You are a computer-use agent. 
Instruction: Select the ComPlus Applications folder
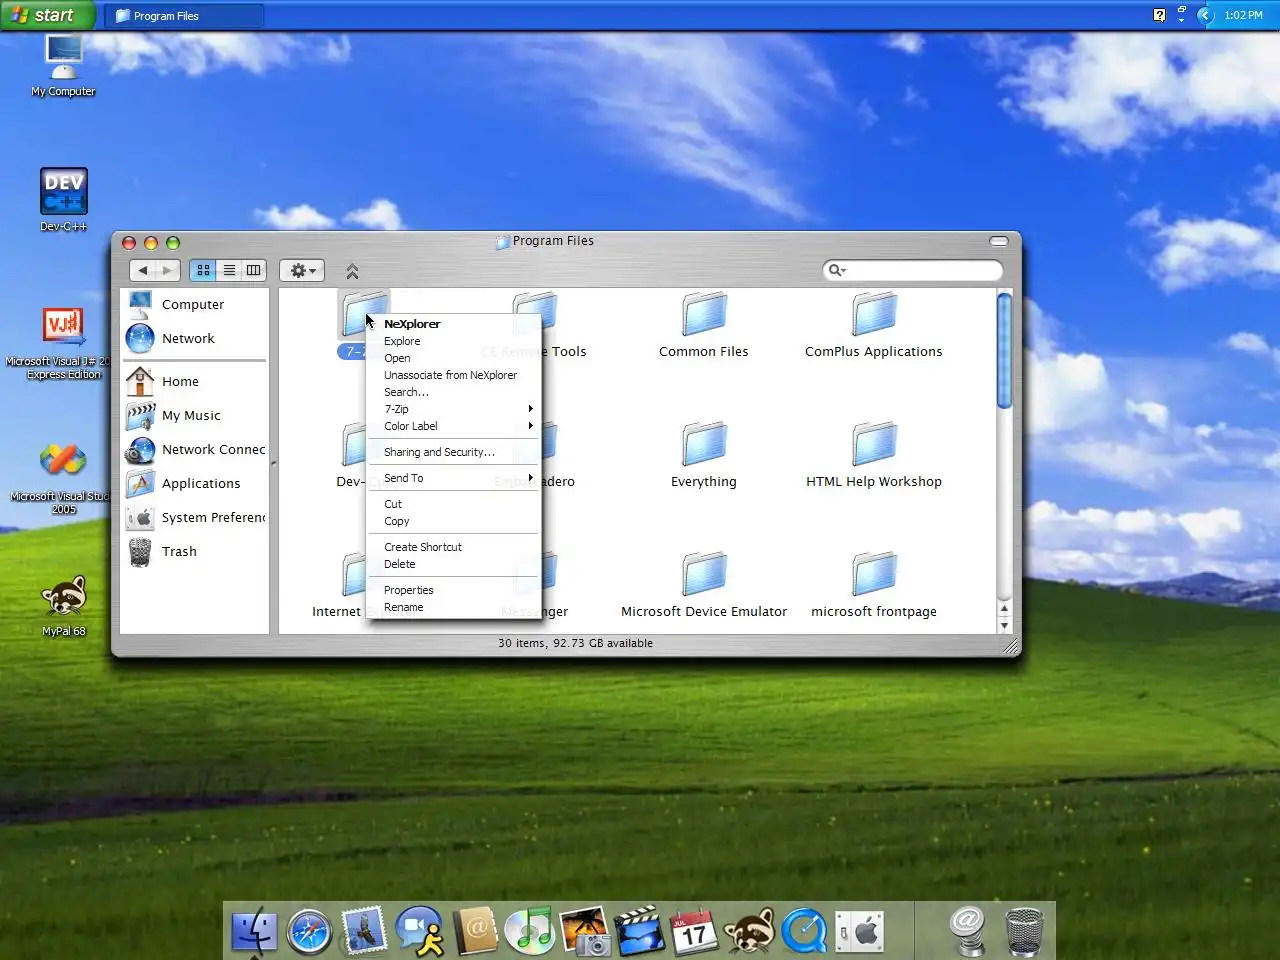click(874, 326)
